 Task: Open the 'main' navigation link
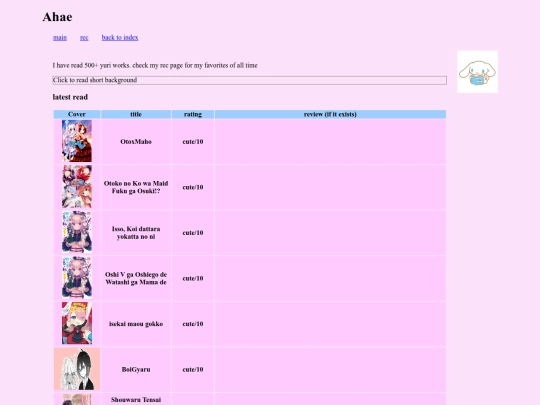coord(60,38)
